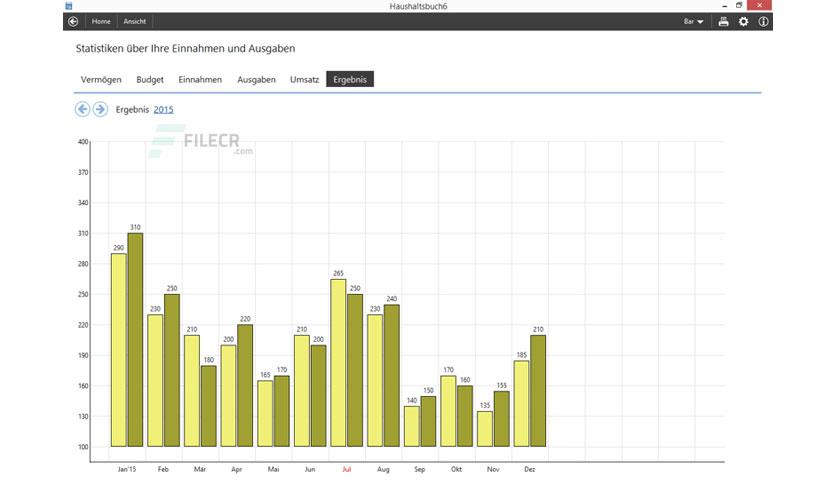Switch to the Umsatz tab
This screenshot has height=484, width=836.
[304, 79]
